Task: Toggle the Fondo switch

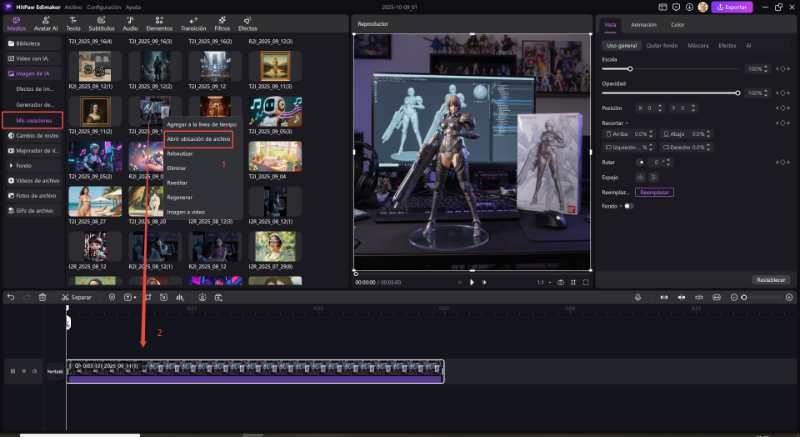Action: (x=628, y=206)
